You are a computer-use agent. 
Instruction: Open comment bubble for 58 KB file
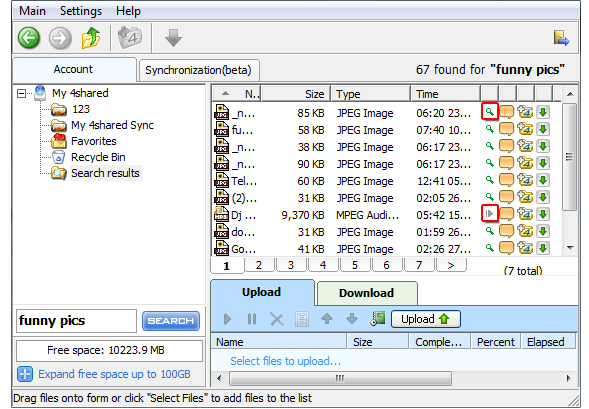point(506,129)
